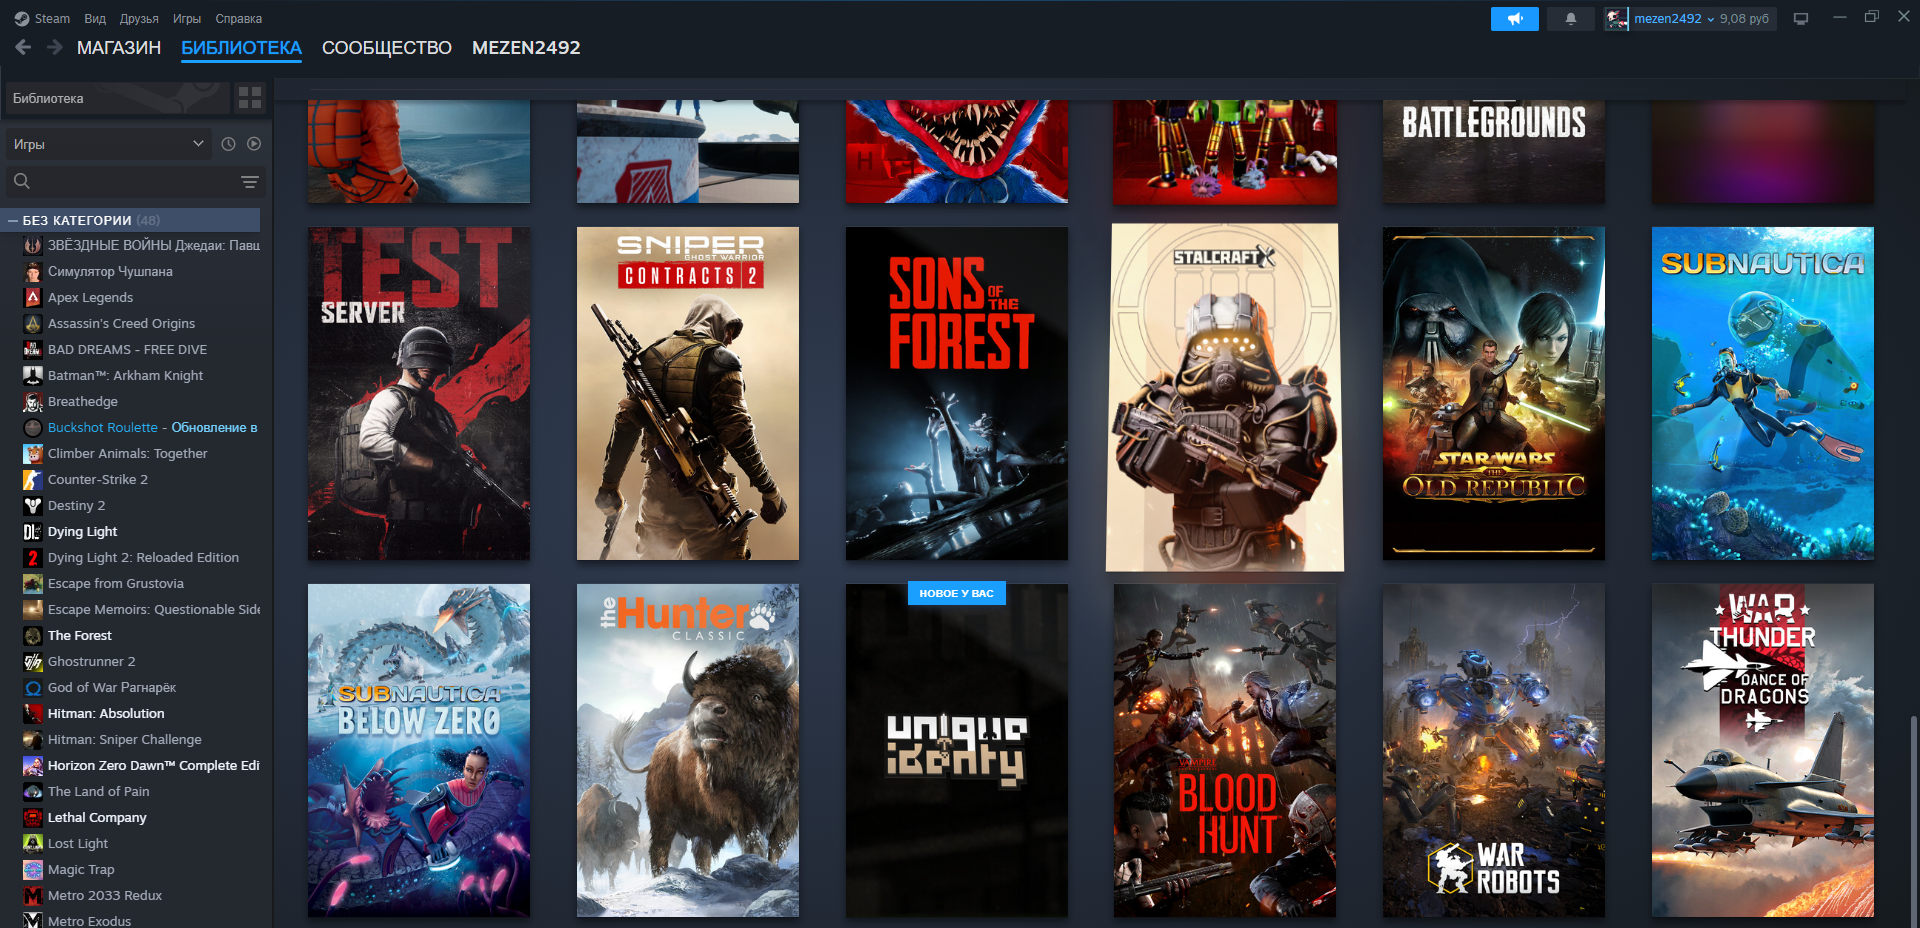Select Destiny 2 in the list
Viewport: 1920px width, 928px height.
pyautogui.click(x=76, y=505)
